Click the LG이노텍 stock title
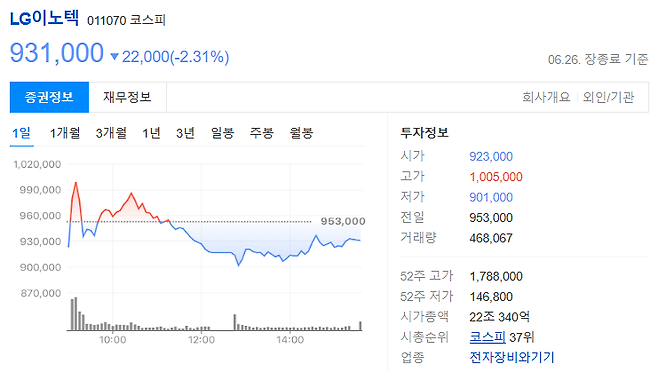 (44, 18)
